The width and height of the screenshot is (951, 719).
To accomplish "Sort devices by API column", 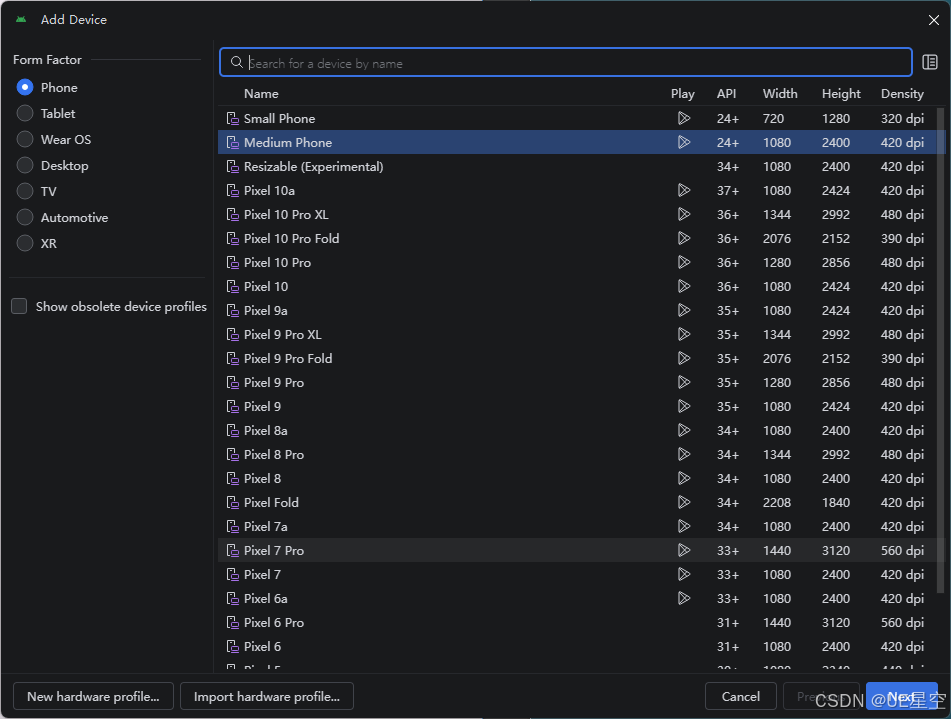I will click(x=726, y=93).
